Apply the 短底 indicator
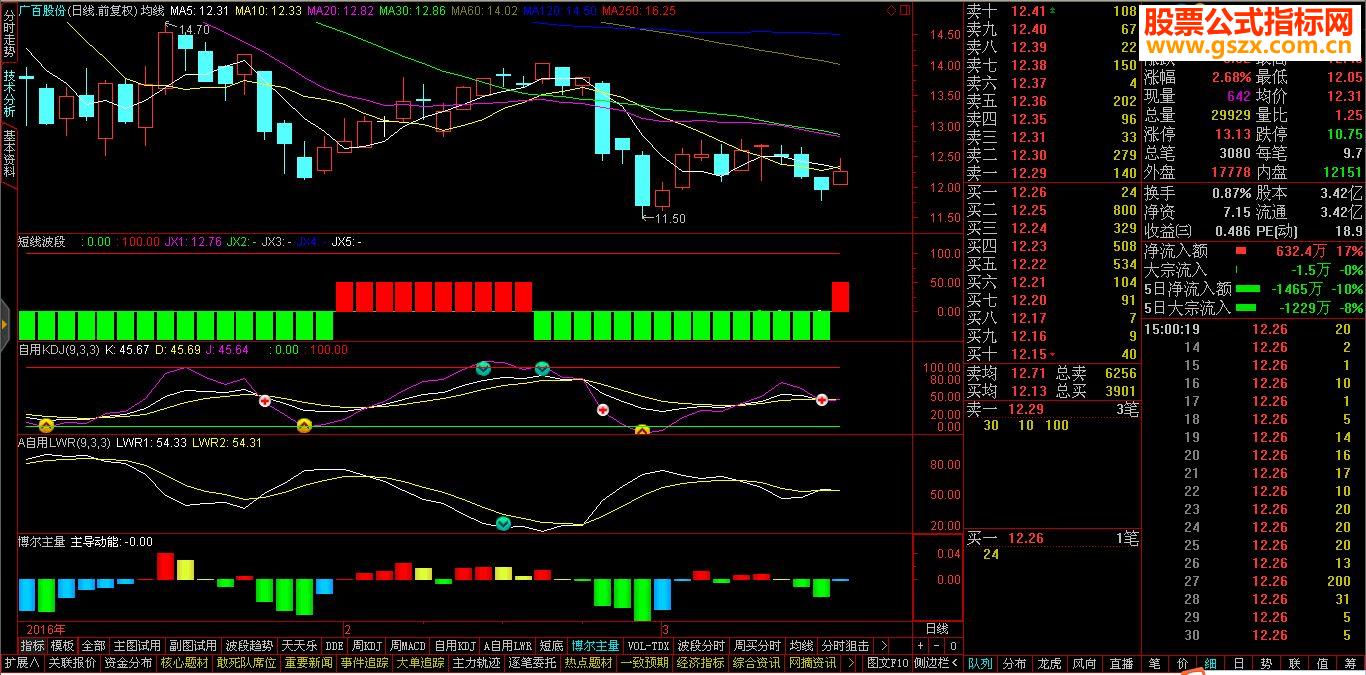 (x=551, y=646)
